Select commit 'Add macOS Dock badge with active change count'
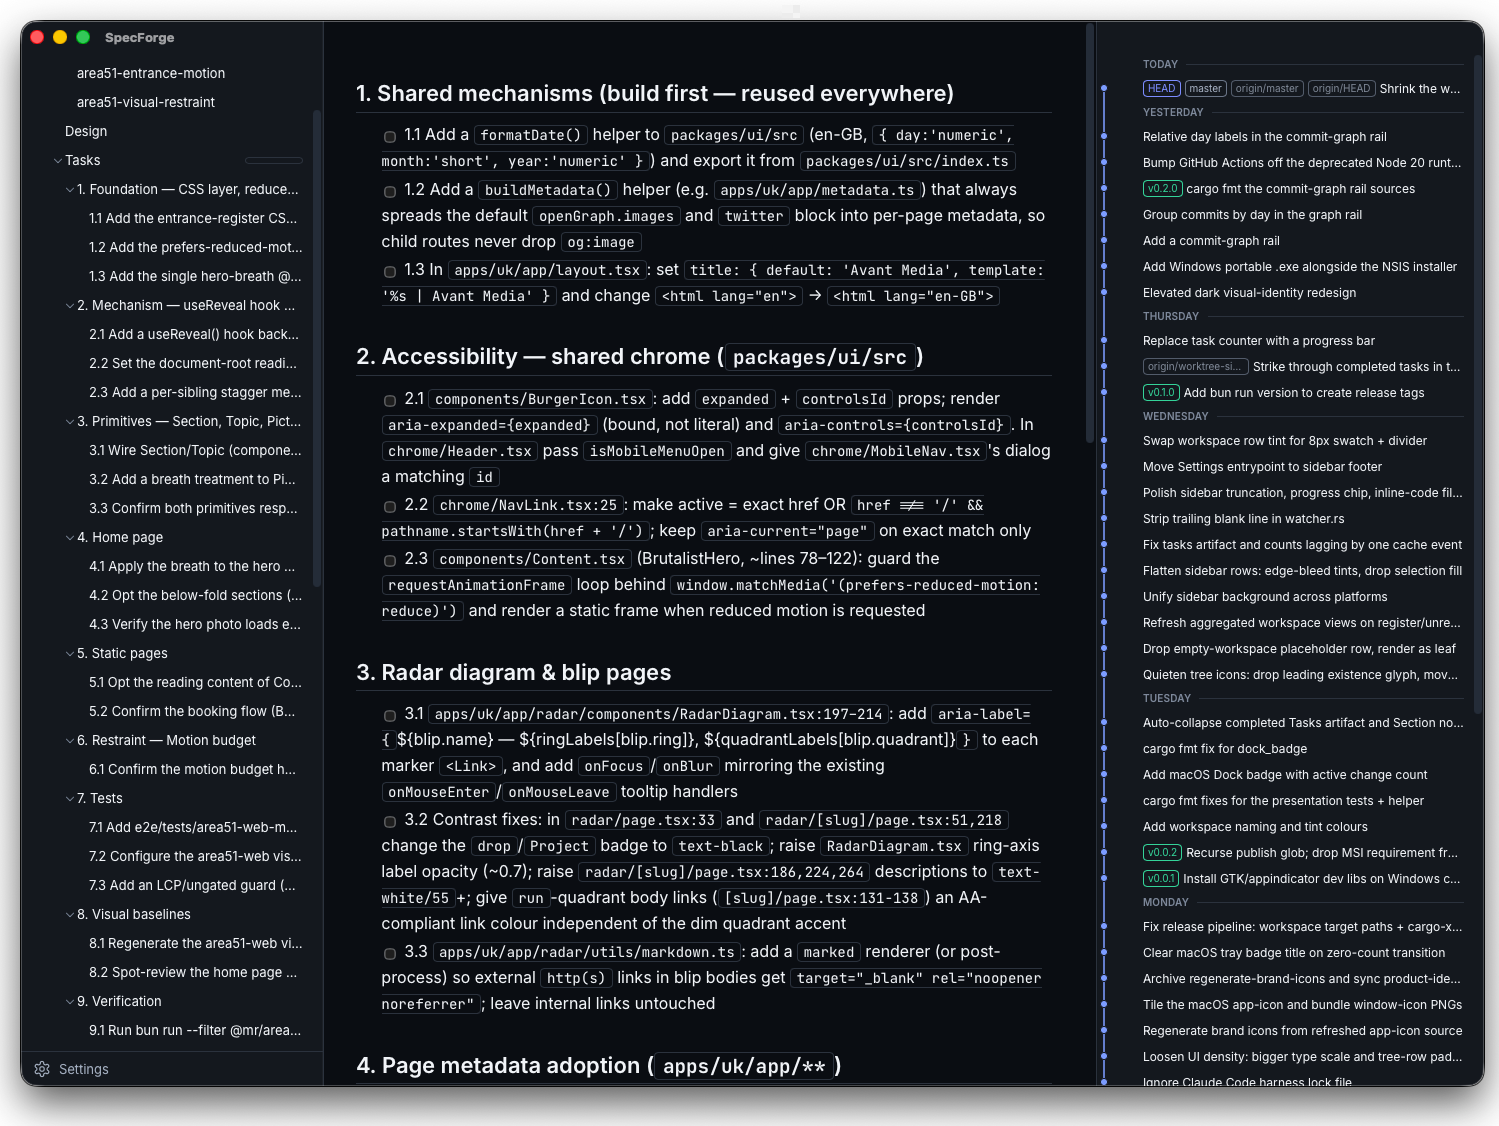The image size is (1499, 1126). click(x=1285, y=774)
